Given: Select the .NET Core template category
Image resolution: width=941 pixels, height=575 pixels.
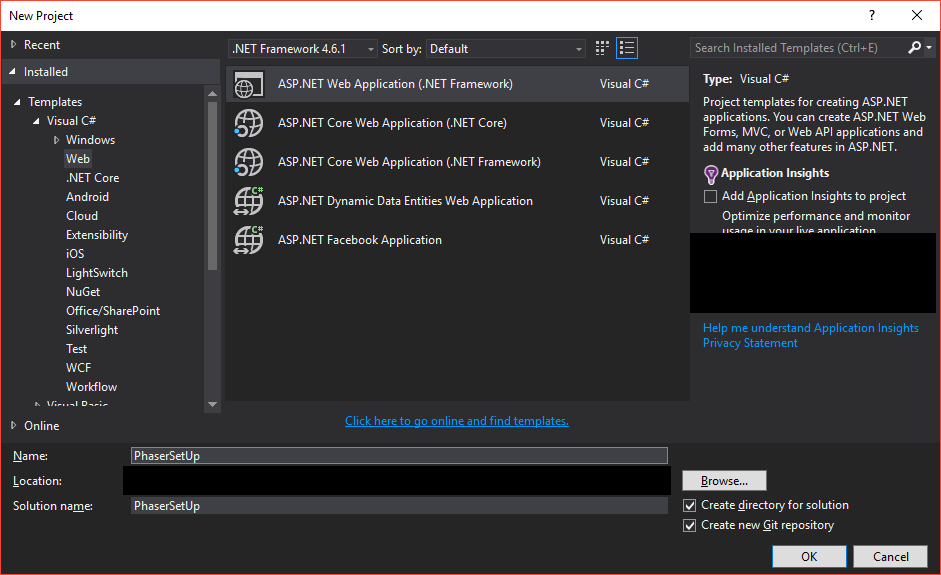Looking at the screenshot, I should click(x=92, y=178).
